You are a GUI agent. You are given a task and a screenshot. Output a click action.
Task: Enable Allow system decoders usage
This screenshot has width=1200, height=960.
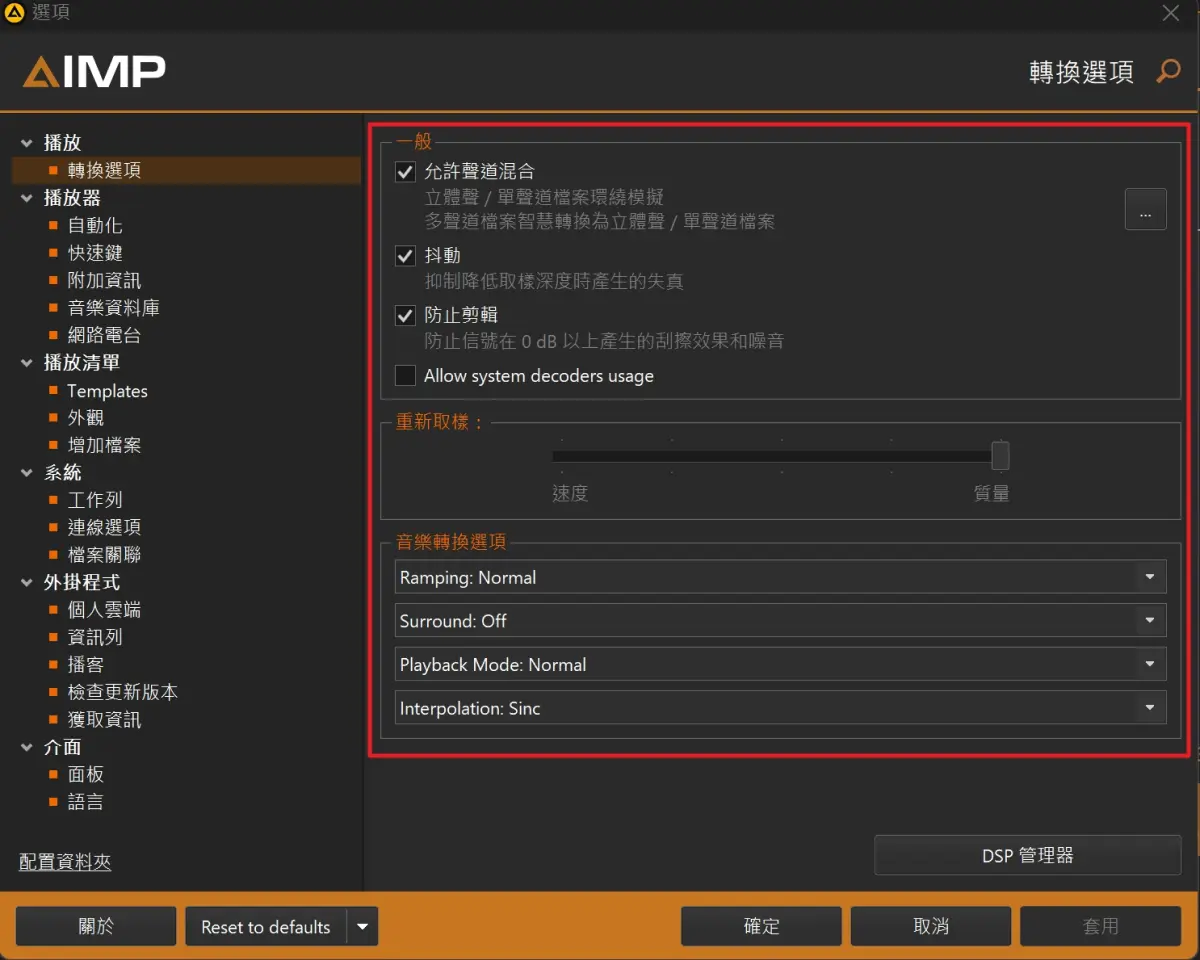tap(405, 376)
